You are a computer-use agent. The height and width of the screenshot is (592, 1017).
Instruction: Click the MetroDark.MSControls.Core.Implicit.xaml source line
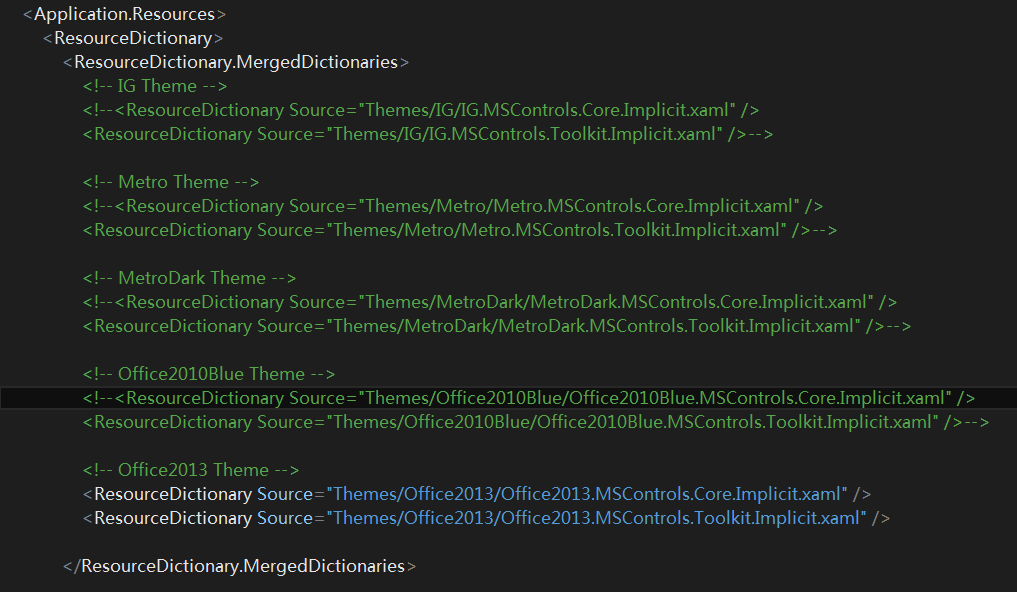click(x=490, y=302)
